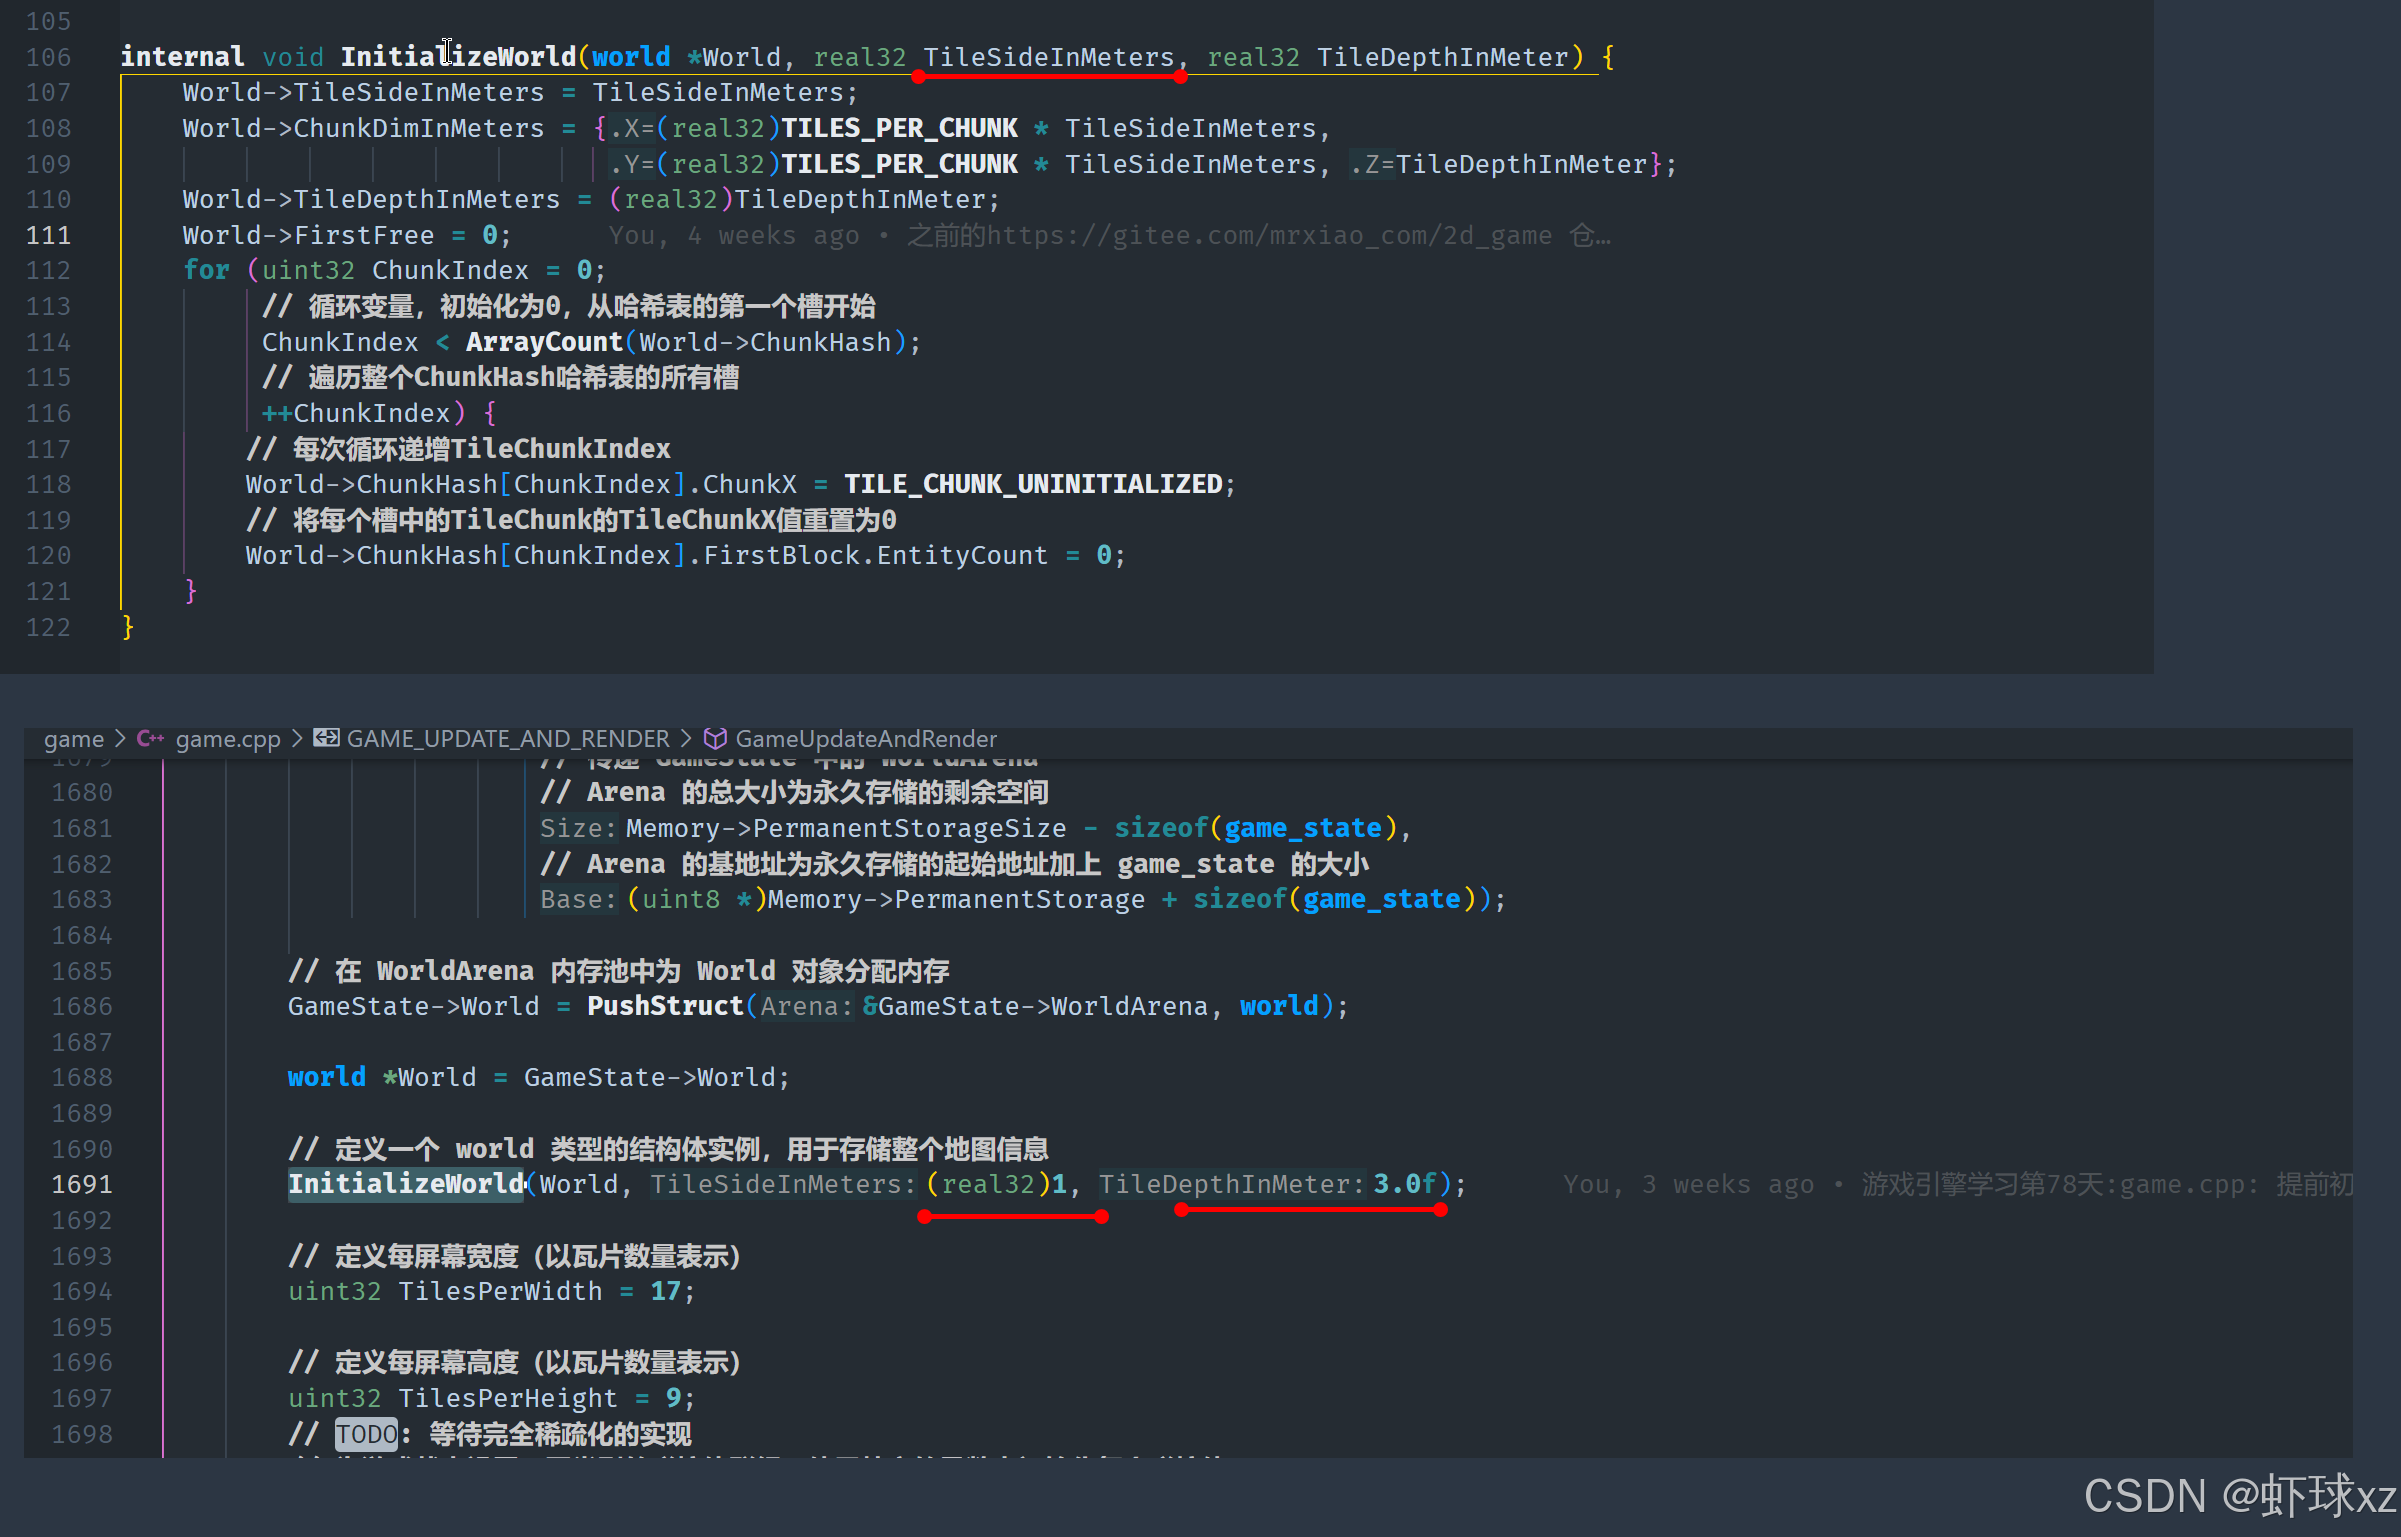Viewport: 2401px width, 1537px height.
Task: Click the macro symbol icon before GAME_UPDATE_AND_RENDER
Action: pos(326,738)
